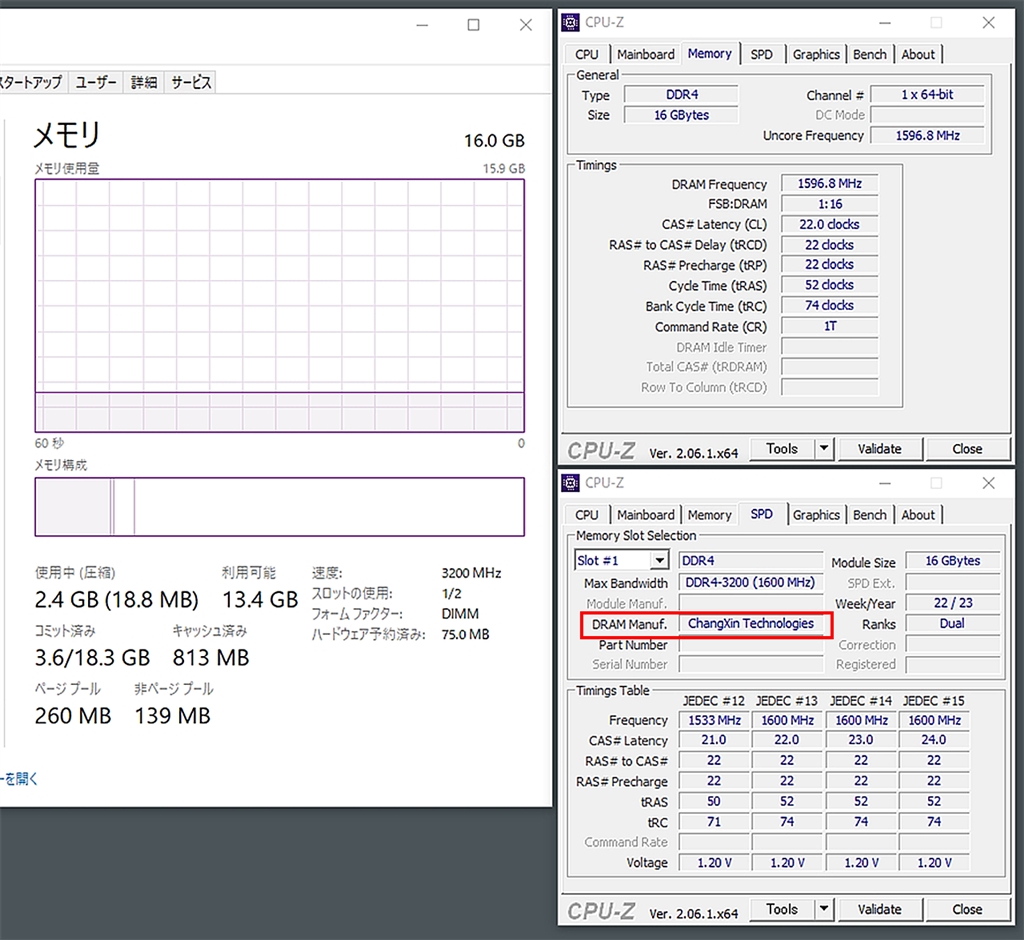Open the About tab in the bottom CPU-Z window
The height and width of the screenshot is (940, 1024).
918,515
